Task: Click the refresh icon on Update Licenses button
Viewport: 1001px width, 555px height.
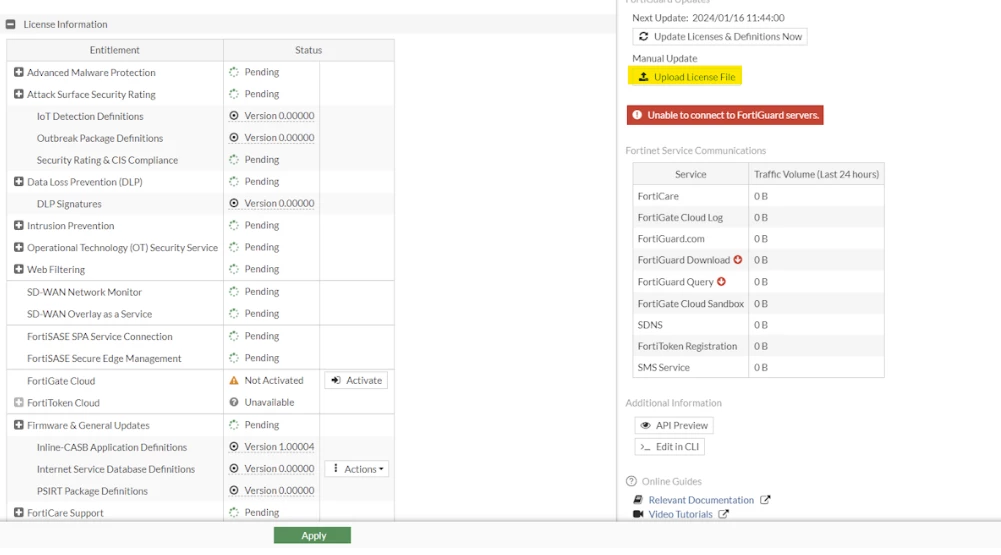Action: [644, 36]
